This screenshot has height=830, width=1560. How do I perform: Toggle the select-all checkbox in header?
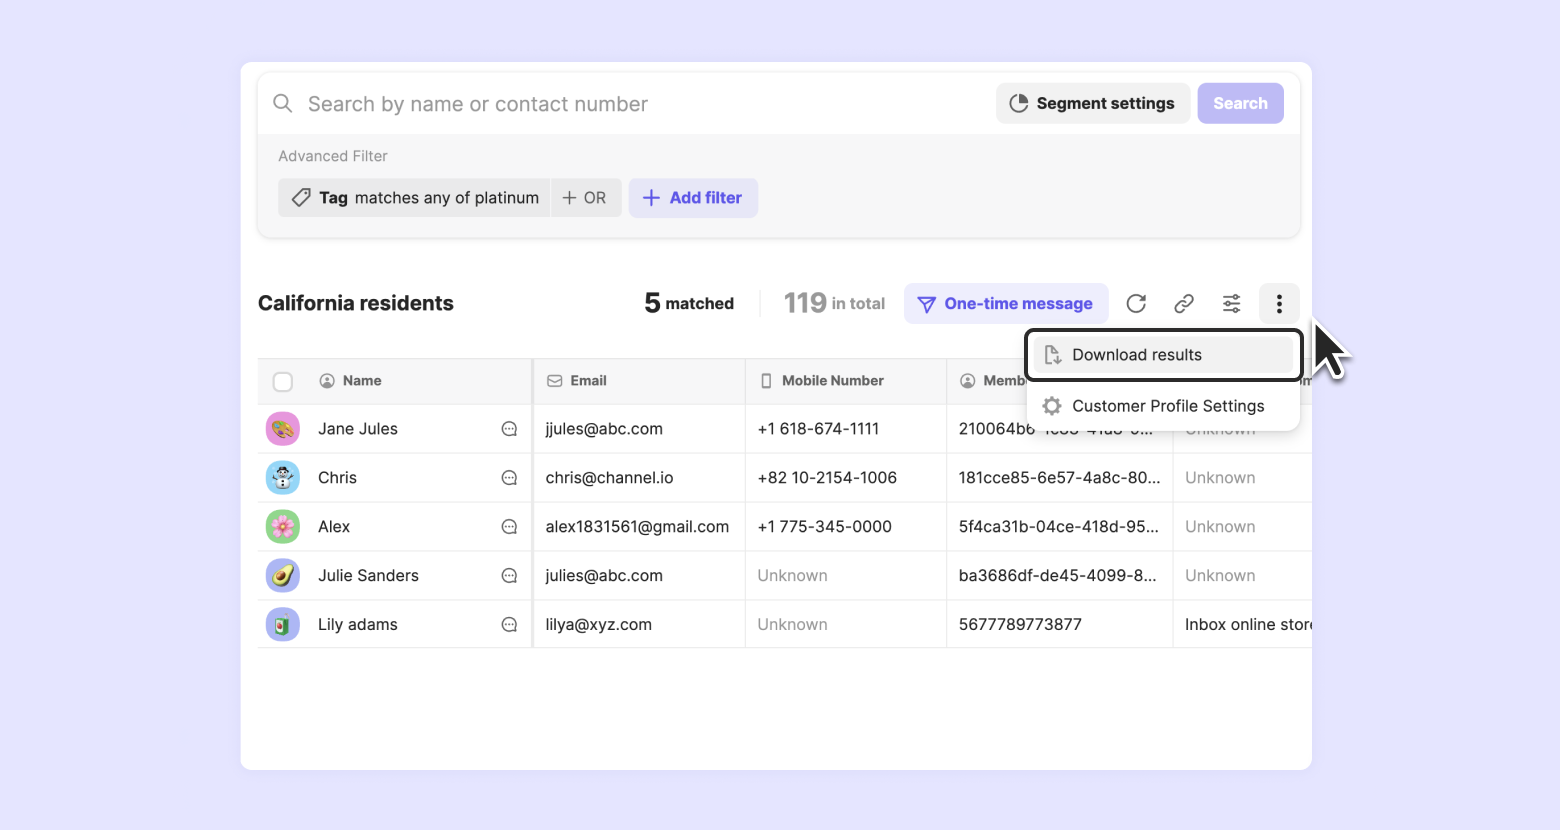pos(283,381)
